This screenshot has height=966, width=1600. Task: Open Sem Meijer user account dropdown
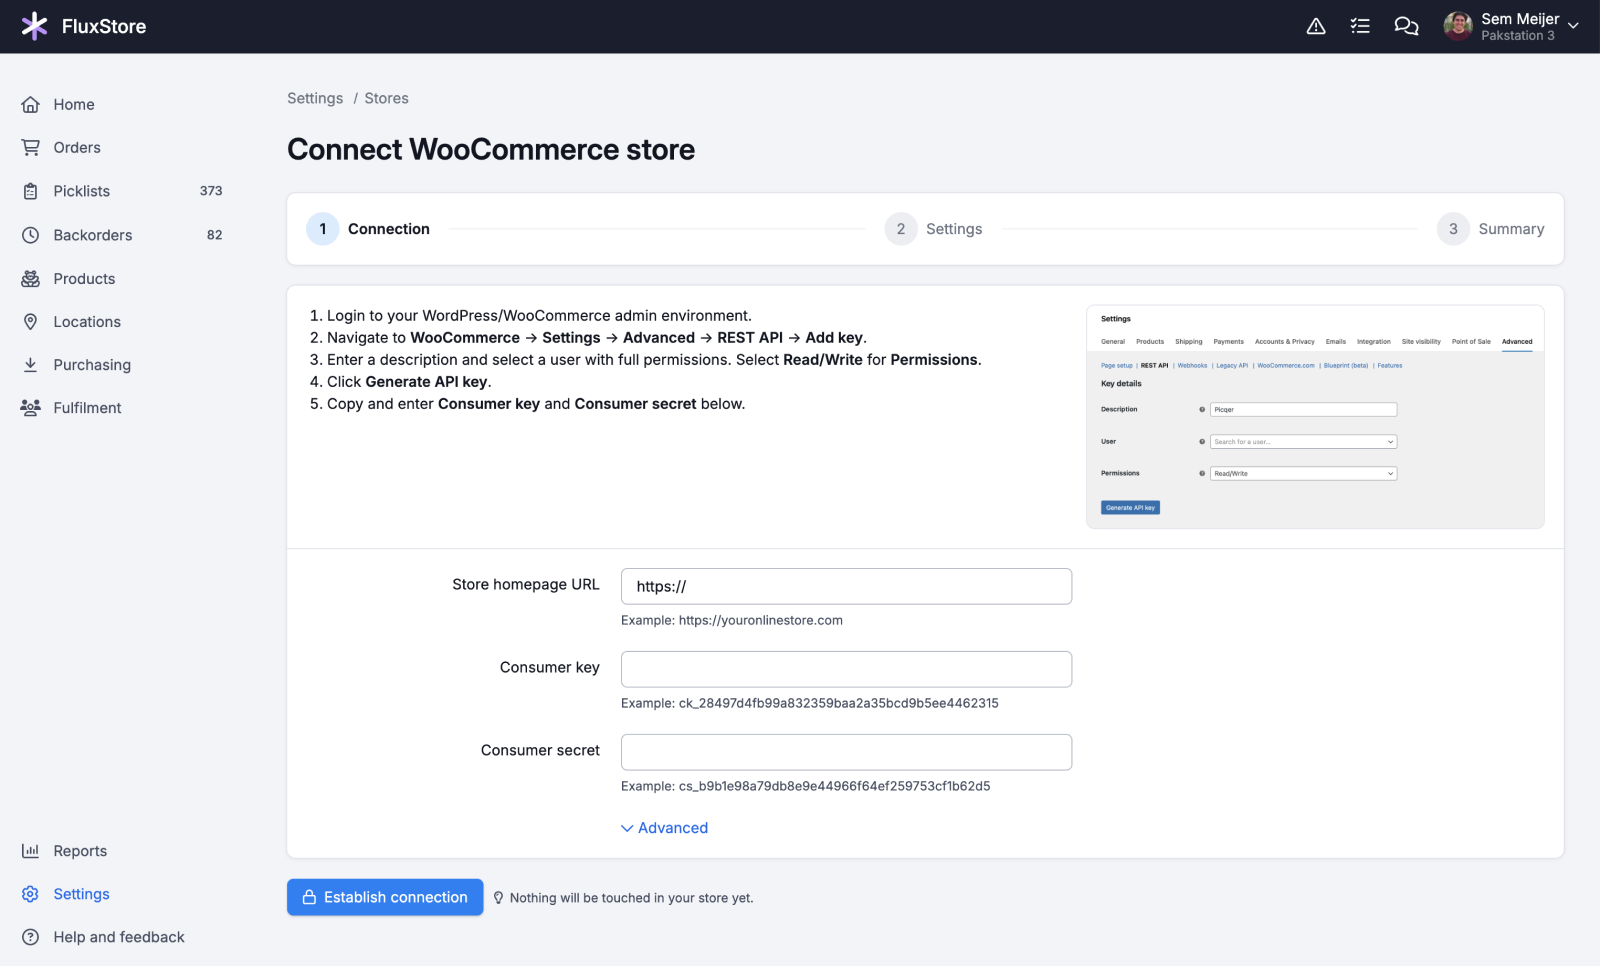(1510, 26)
